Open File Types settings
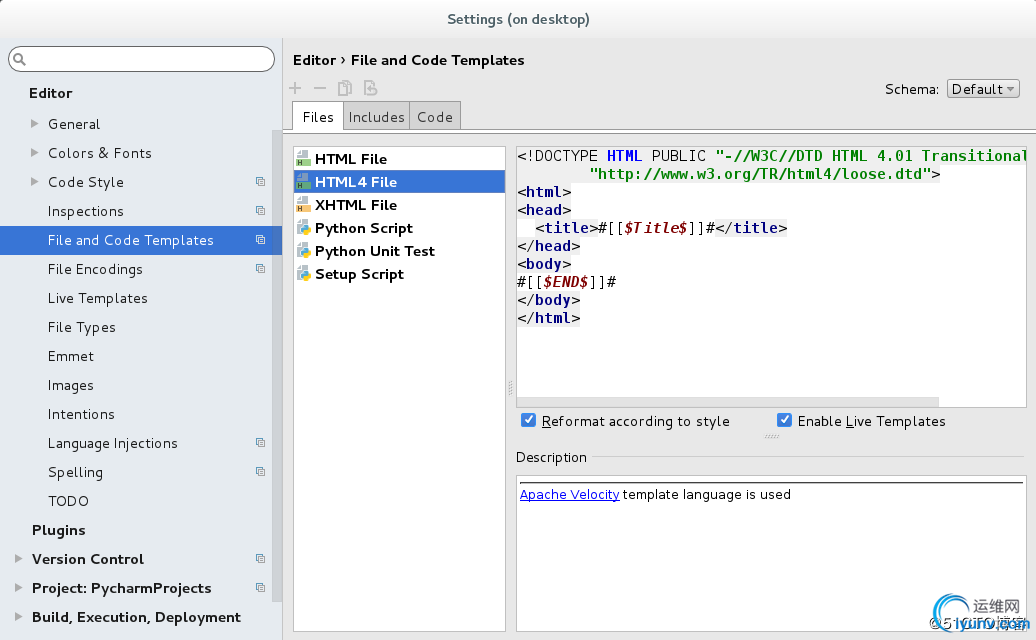The width and height of the screenshot is (1036, 640). pos(82,328)
